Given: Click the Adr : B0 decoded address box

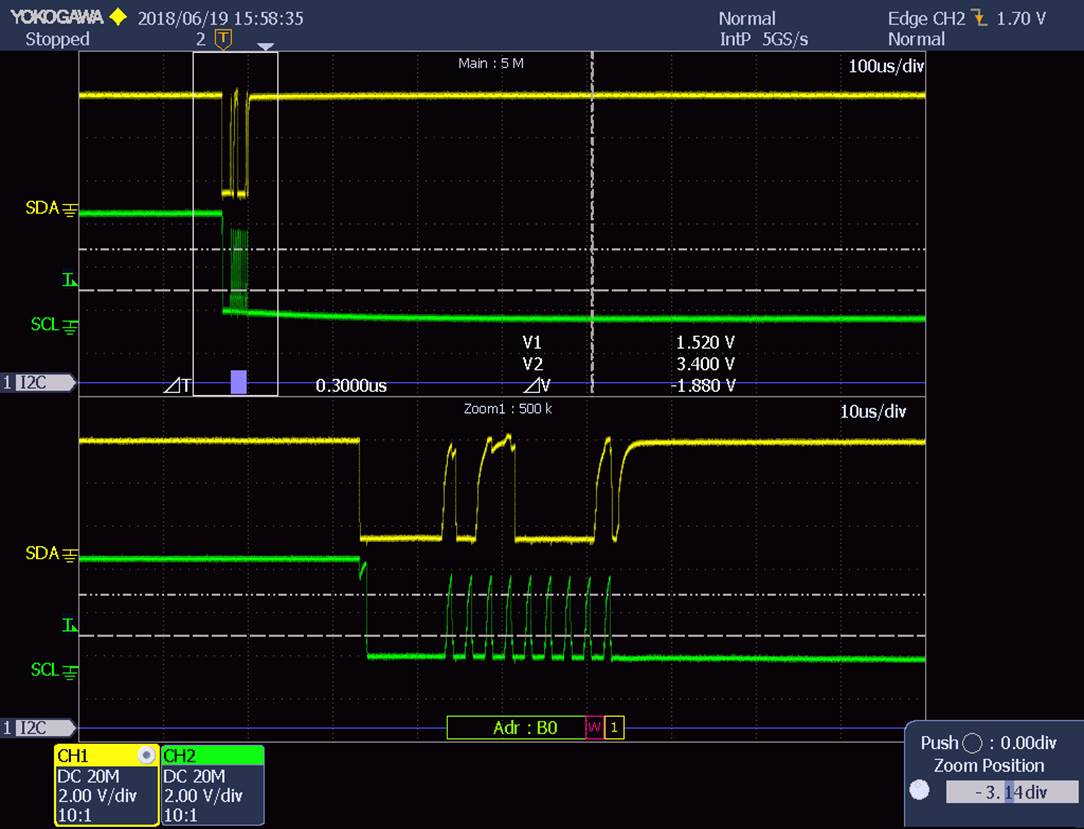Looking at the screenshot, I should click(x=516, y=727).
